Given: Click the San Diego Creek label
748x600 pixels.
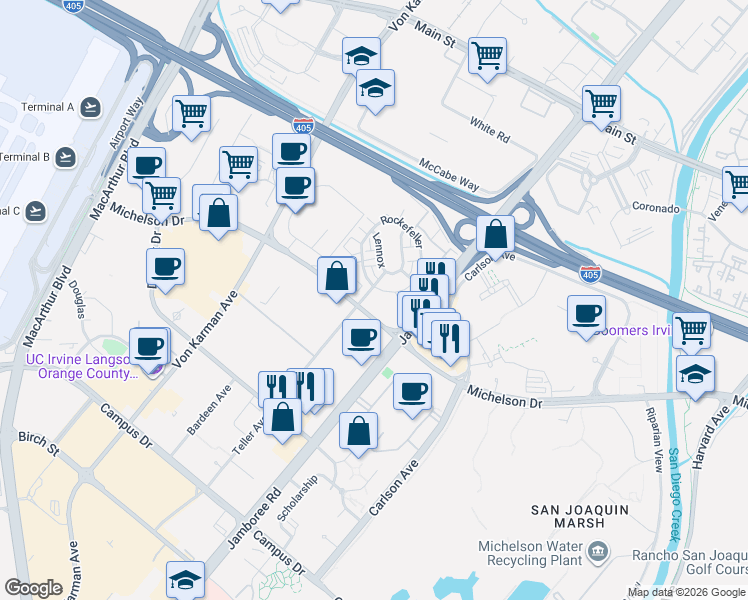Looking at the screenshot, I should coord(674,495).
